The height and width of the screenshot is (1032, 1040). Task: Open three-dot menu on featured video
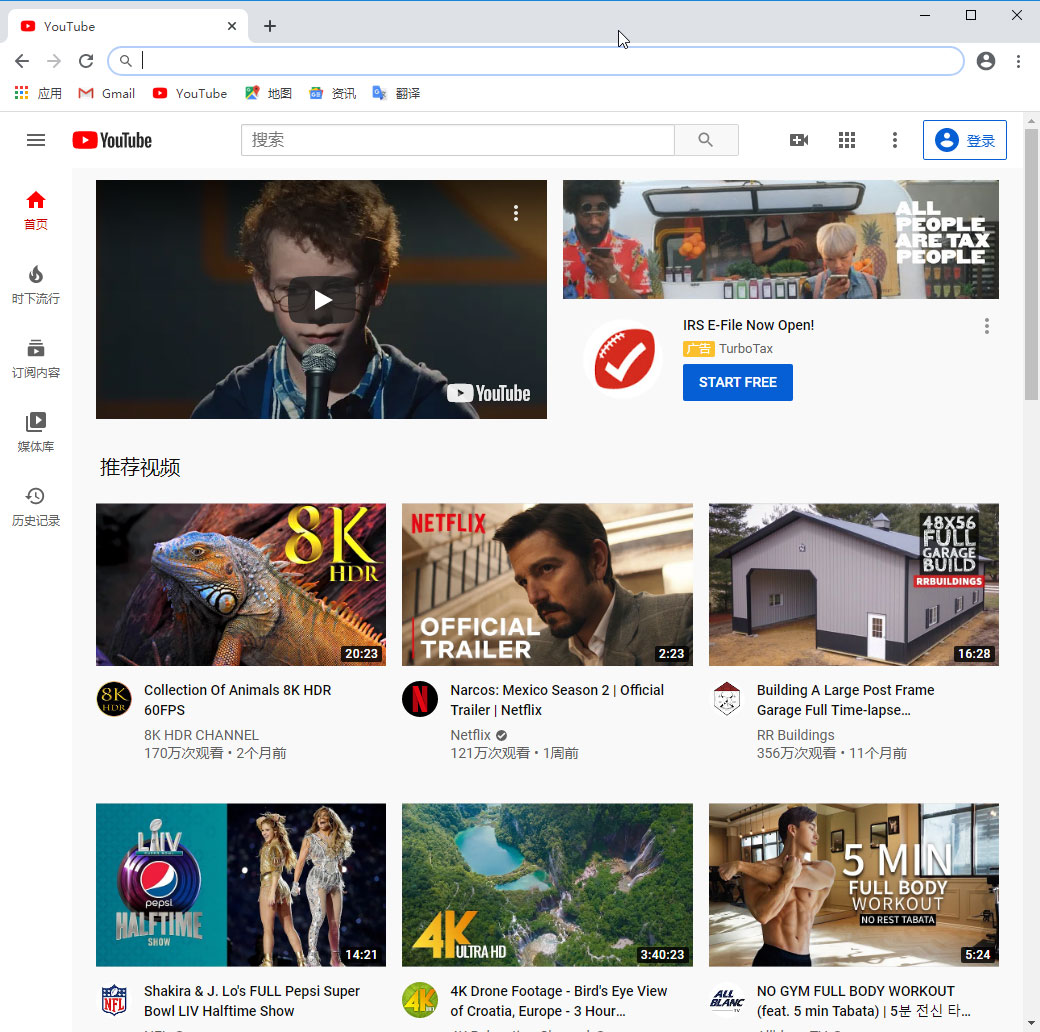pos(515,213)
